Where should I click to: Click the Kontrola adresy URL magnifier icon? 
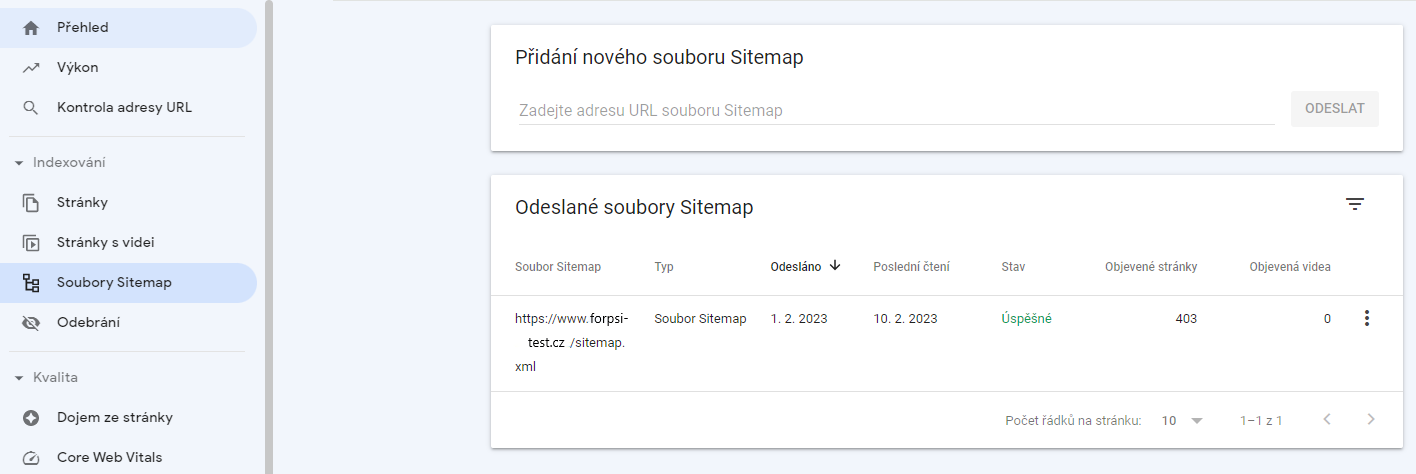31,108
